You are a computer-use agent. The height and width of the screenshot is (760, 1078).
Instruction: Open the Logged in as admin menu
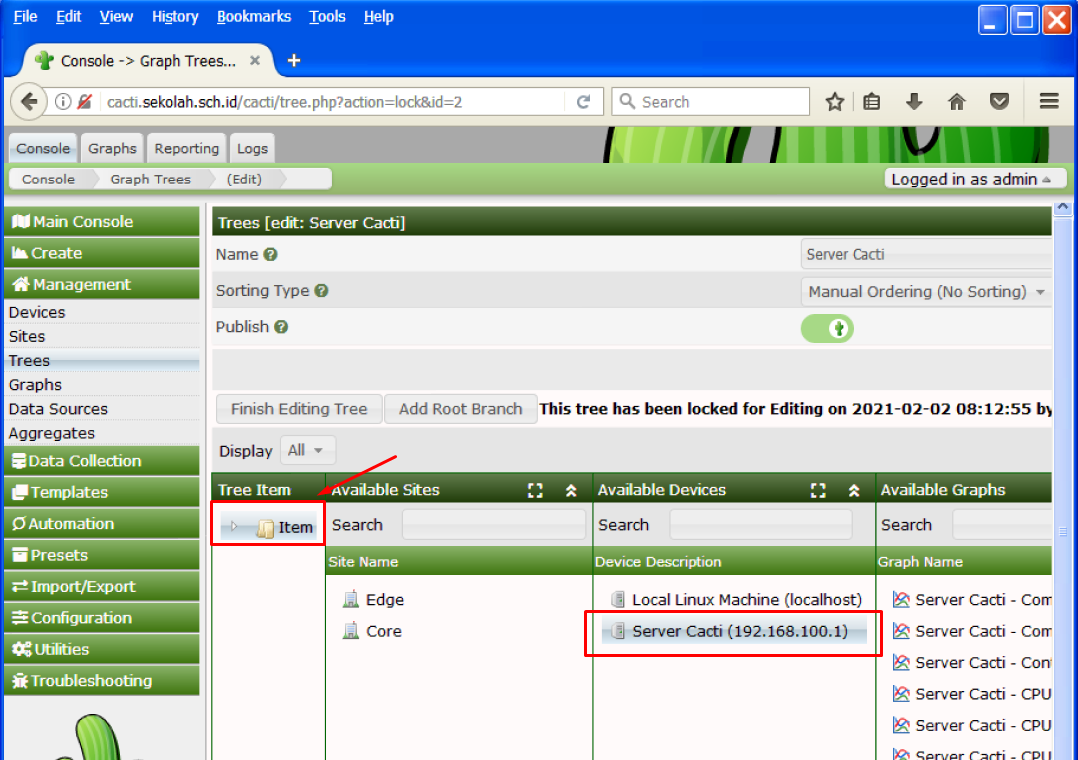pyautogui.click(x=970, y=179)
